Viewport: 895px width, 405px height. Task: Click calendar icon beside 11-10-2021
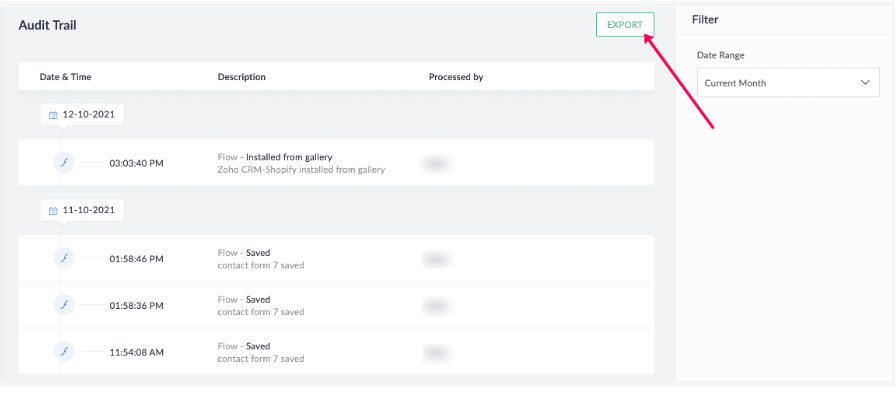(x=54, y=211)
